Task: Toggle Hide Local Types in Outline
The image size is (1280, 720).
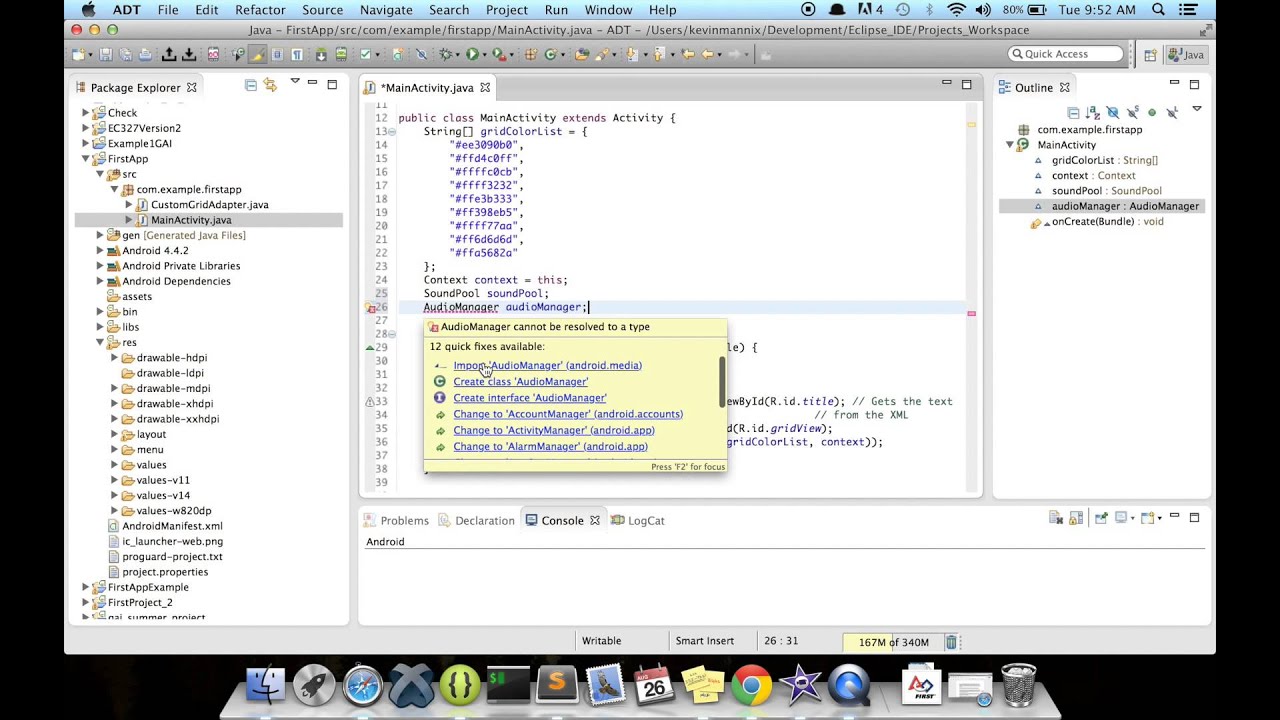Action: pyautogui.click(x=1172, y=112)
